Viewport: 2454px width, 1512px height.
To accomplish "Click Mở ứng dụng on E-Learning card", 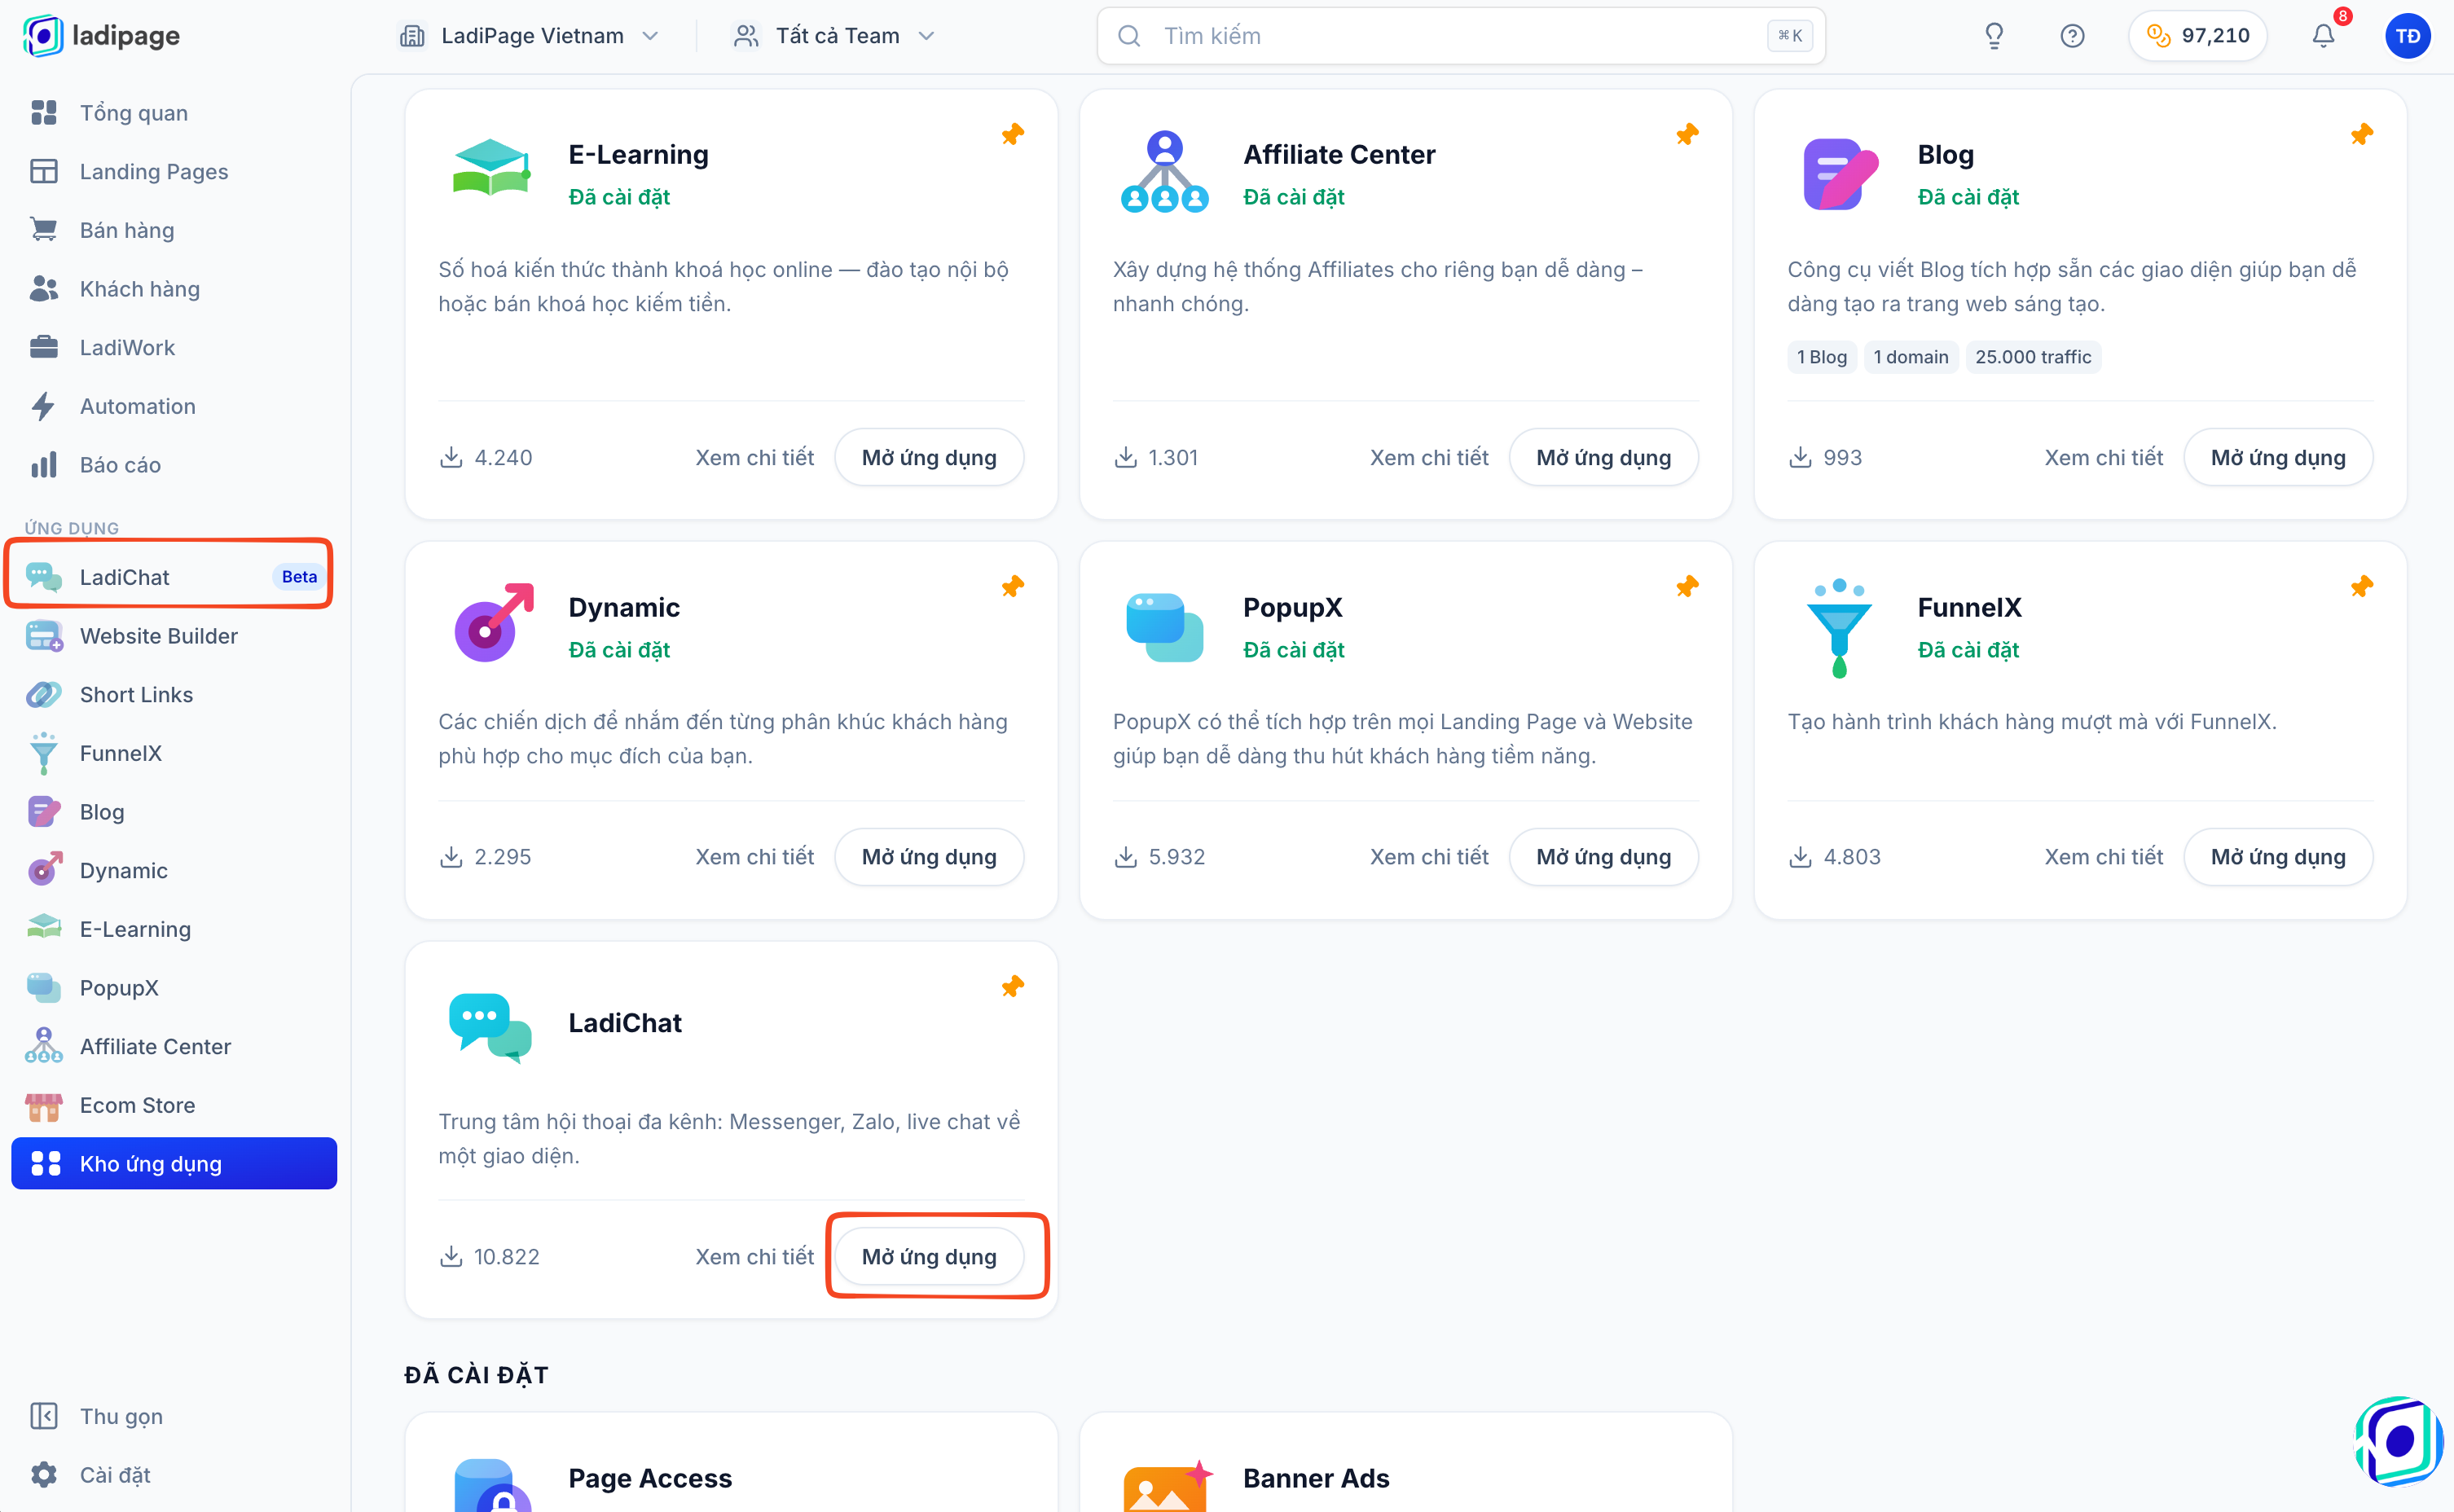I will (x=929, y=457).
